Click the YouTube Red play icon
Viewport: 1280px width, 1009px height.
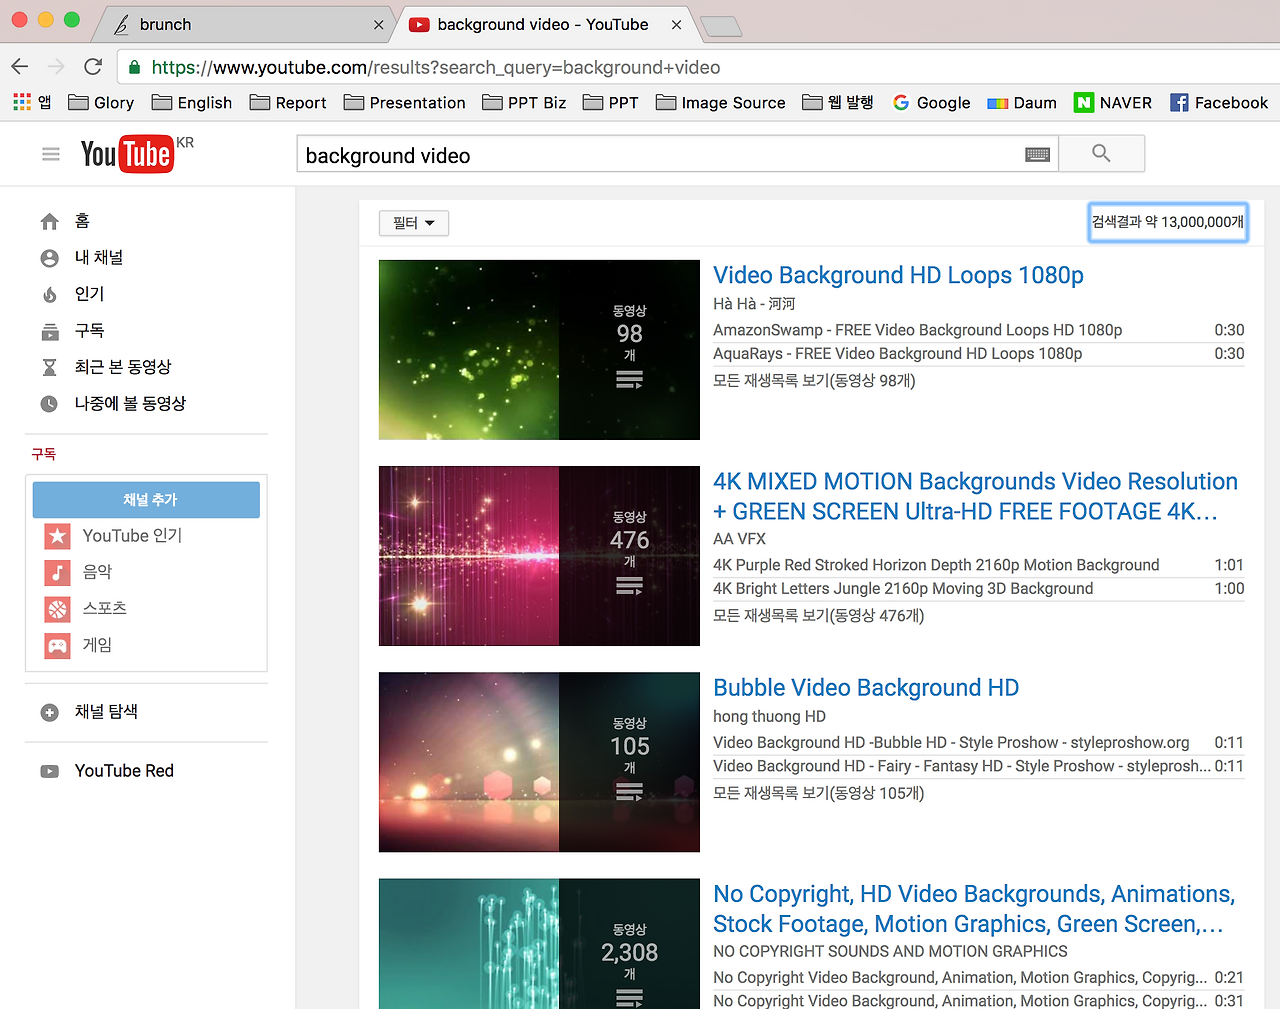pos(49,771)
